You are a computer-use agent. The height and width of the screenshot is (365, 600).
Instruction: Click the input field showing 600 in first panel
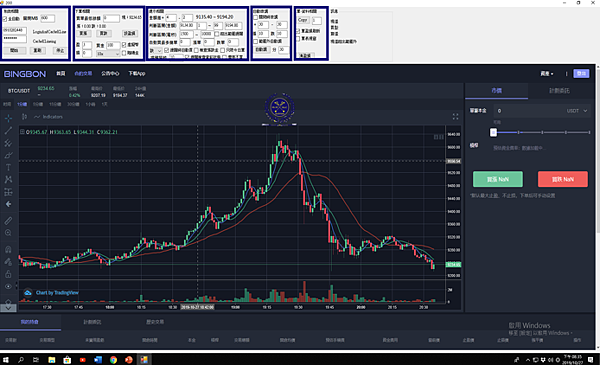click(x=47, y=18)
